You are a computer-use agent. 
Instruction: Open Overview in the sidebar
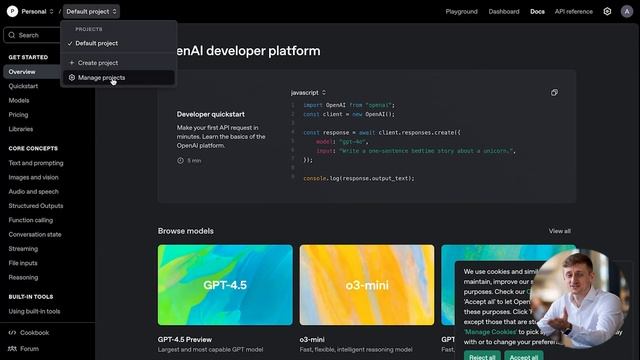(x=32, y=72)
